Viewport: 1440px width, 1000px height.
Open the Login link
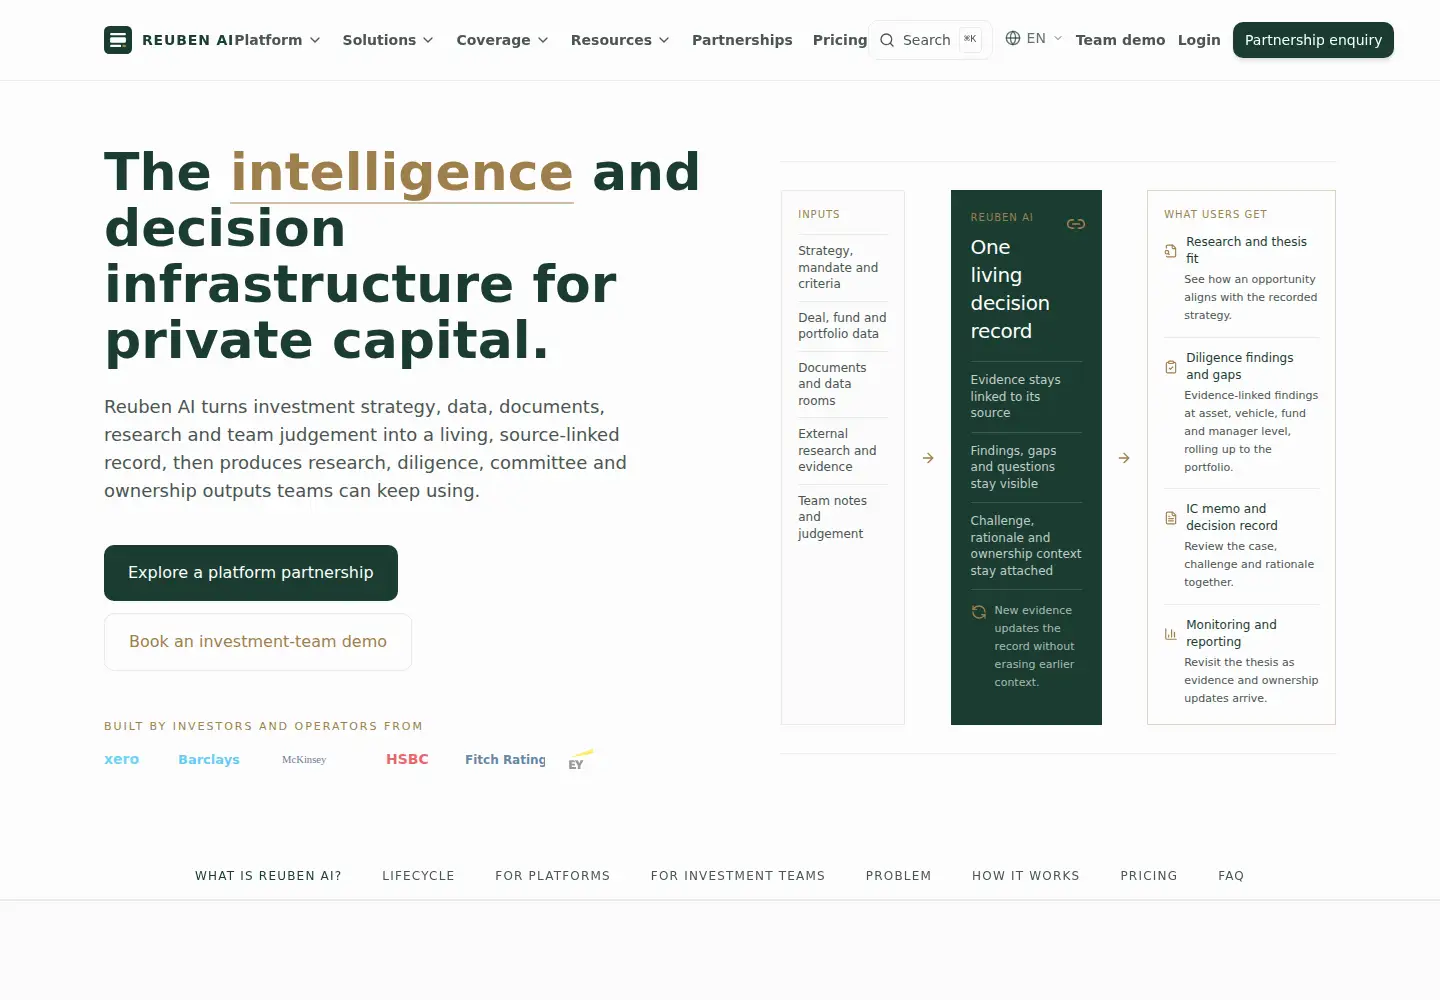tap(1199, 40)
